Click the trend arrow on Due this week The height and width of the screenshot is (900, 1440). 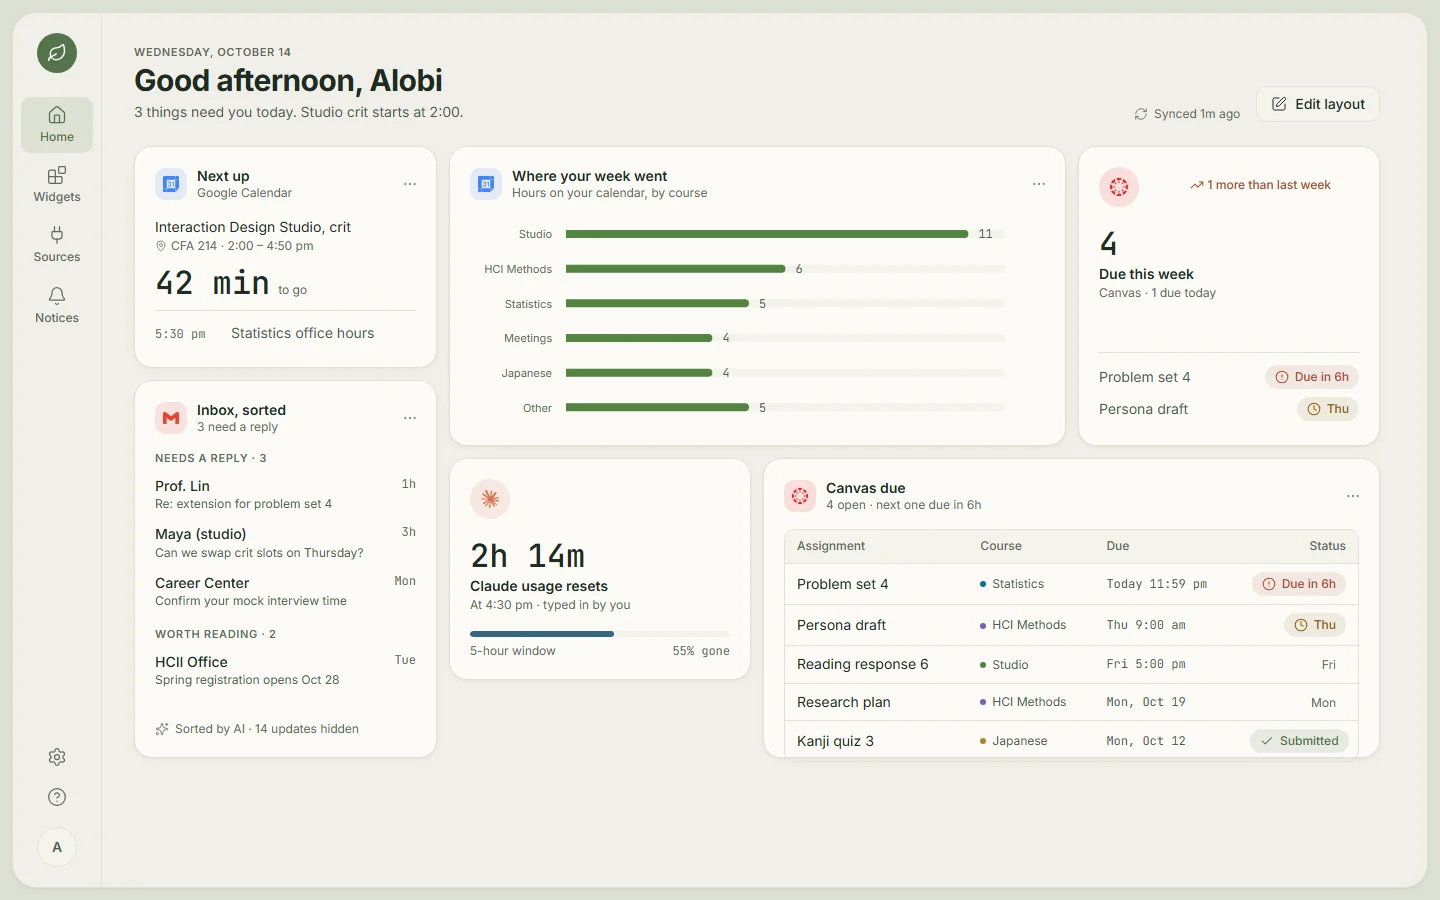pyautogui.click(x=1196, y=185)
